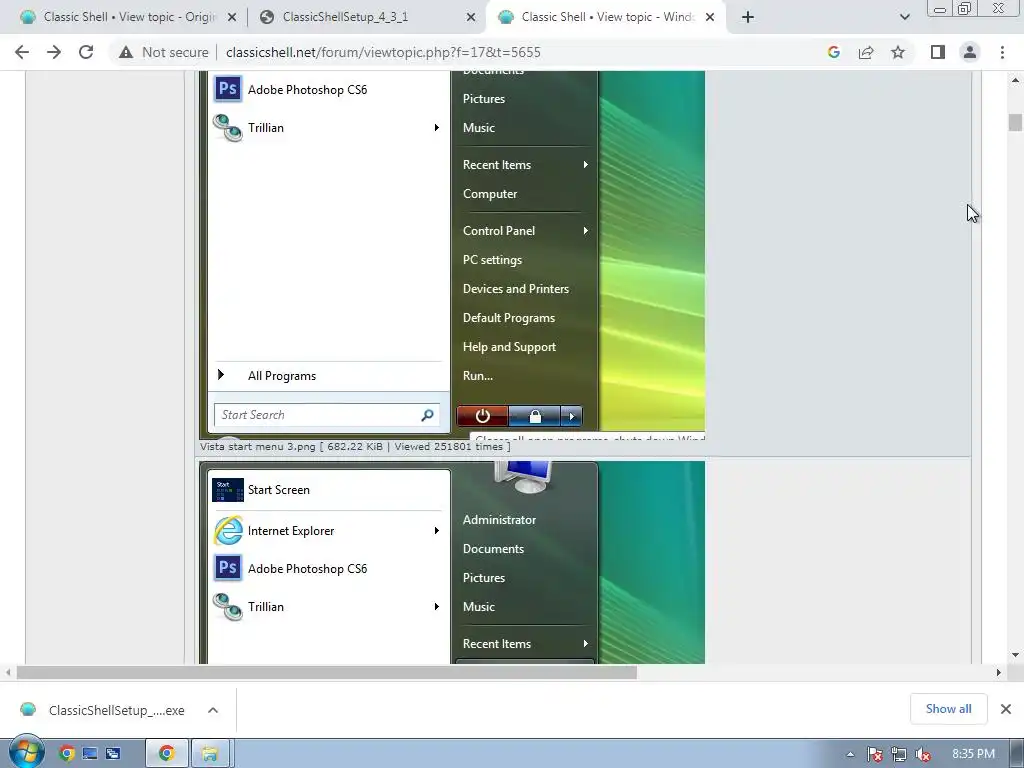Click Run... in the menu image
Image resolution: width=1024 pixels, height=768 pixels.
(x=477, y=376)
